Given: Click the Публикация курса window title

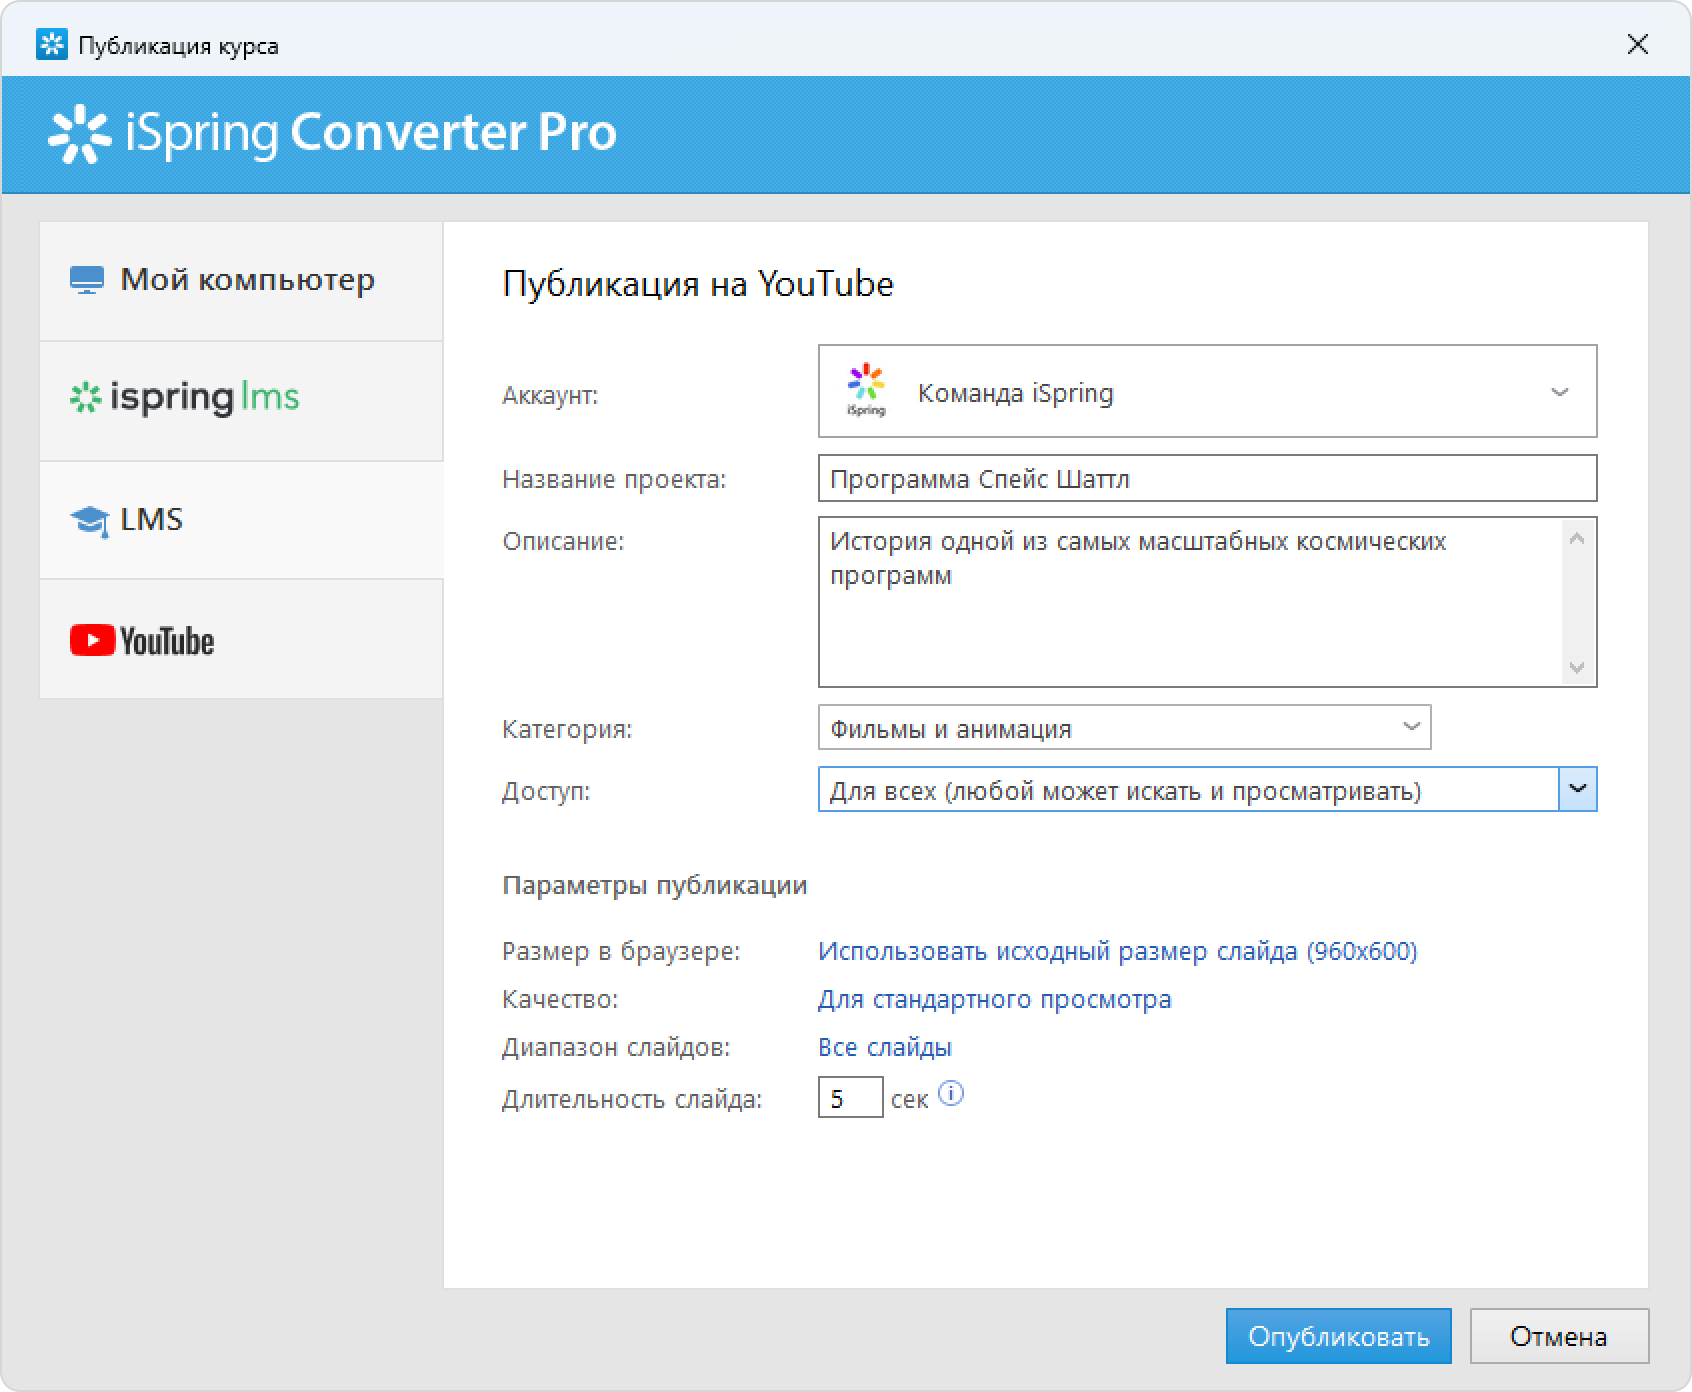Looking at the screenshot, I should [178, 46].
